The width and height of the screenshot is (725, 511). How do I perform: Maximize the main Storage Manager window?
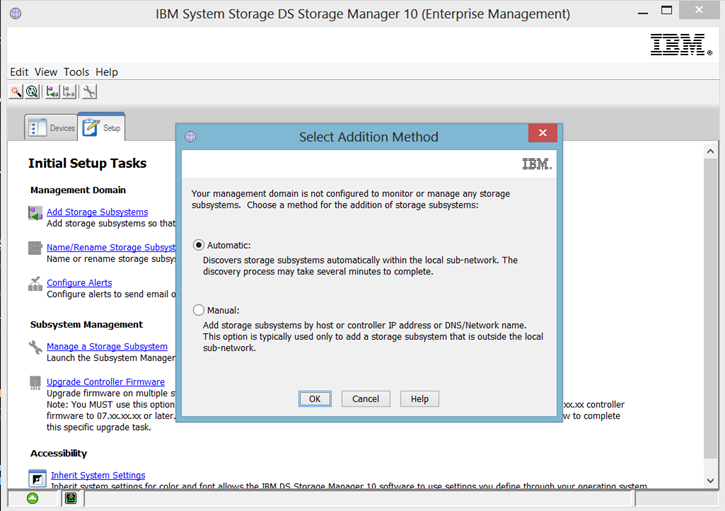click(666, 10)
